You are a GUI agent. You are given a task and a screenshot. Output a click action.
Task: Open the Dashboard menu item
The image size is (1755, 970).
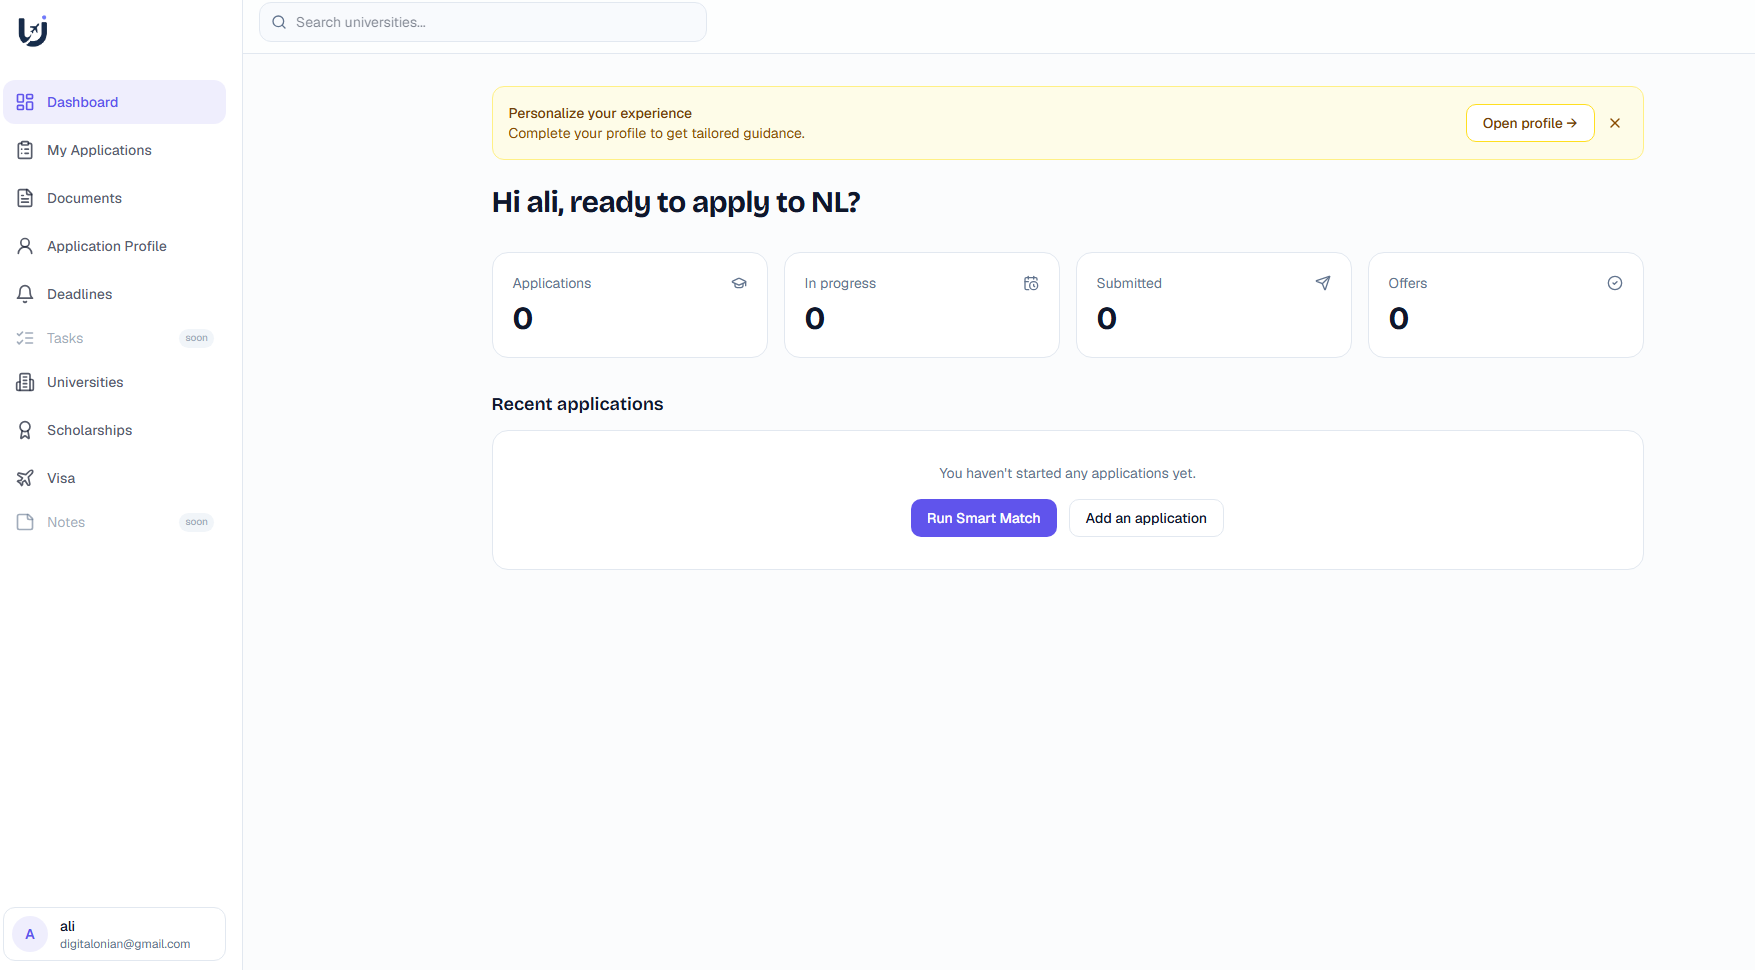[115, 102]
